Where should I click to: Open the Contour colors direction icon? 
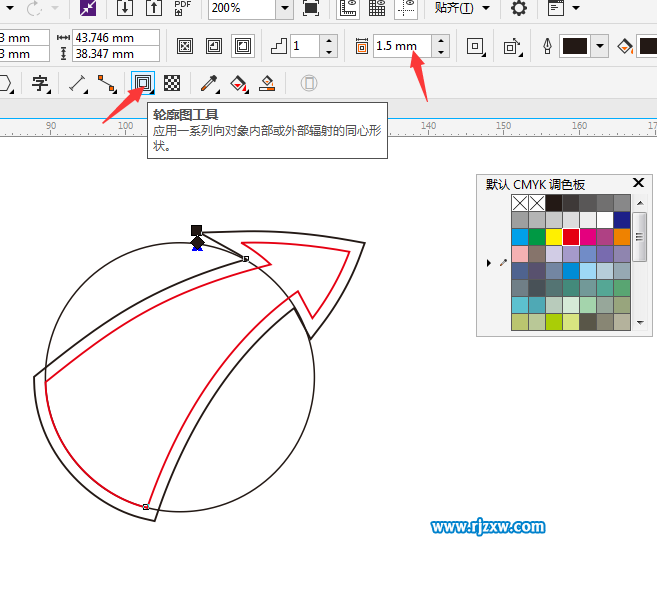tap(513, 47)
